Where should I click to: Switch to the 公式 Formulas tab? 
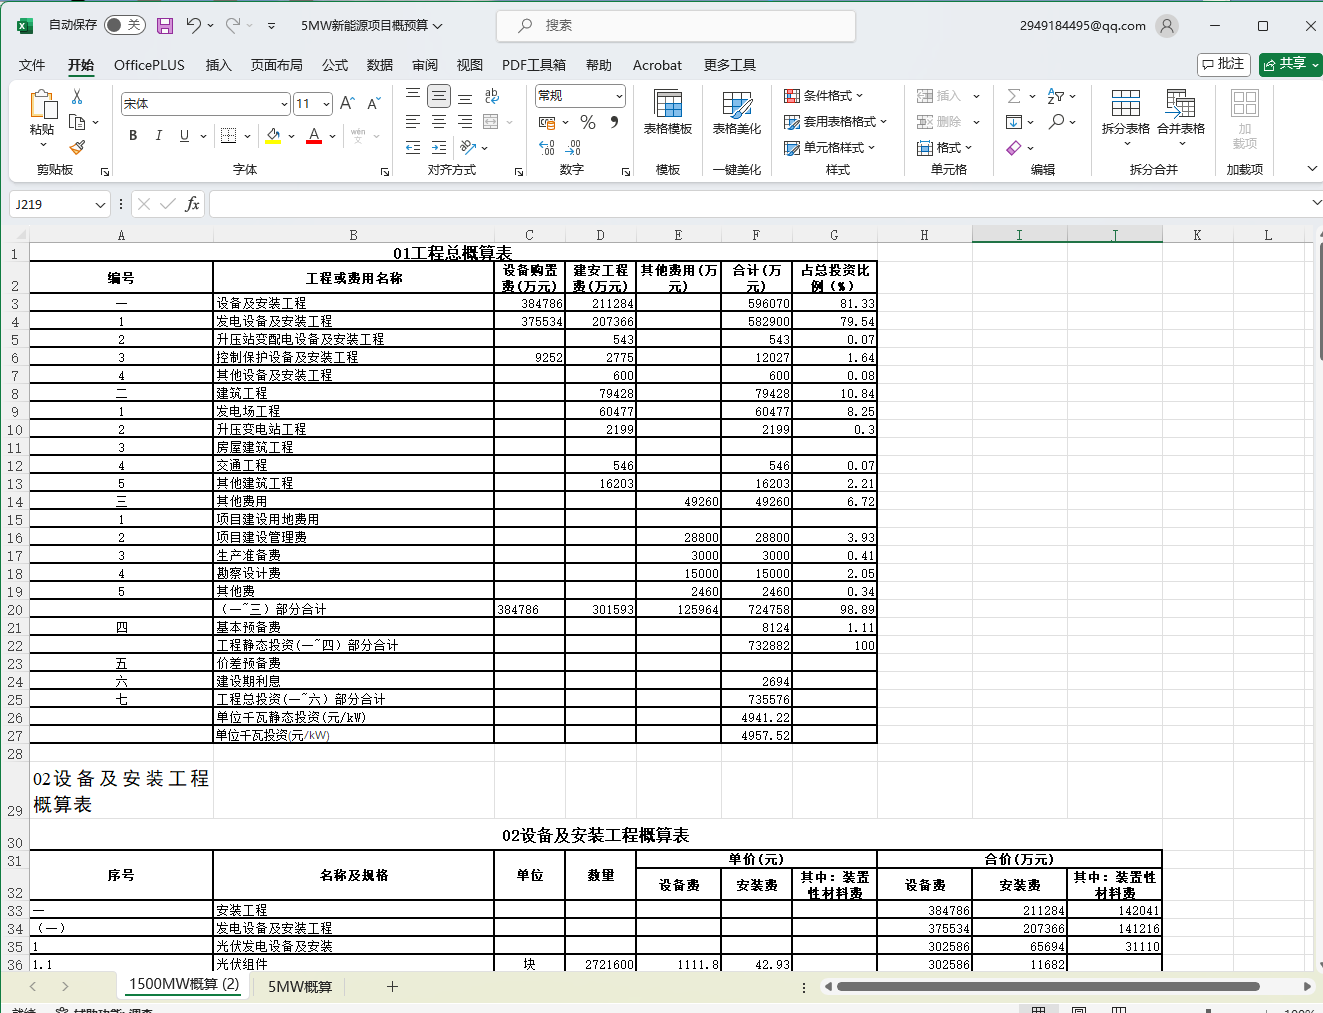[x=335, y=65]
